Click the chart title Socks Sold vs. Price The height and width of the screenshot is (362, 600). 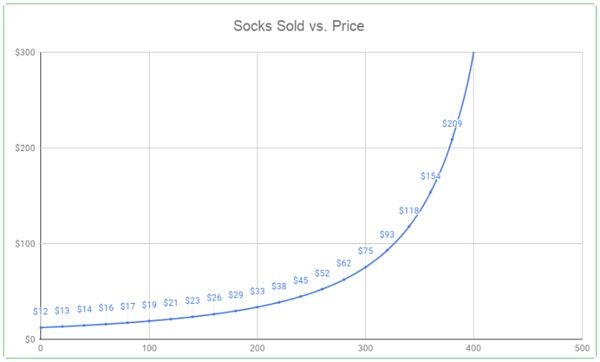tap(299, 26)
